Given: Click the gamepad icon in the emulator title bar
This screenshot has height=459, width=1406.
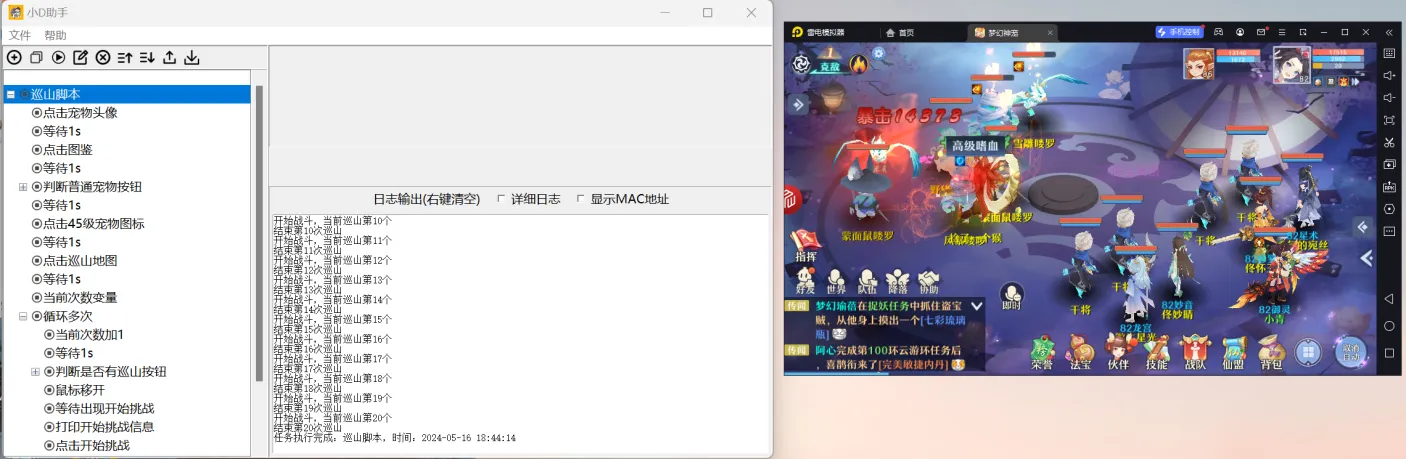Looking at the screenshot, I should pos(1219,32).
